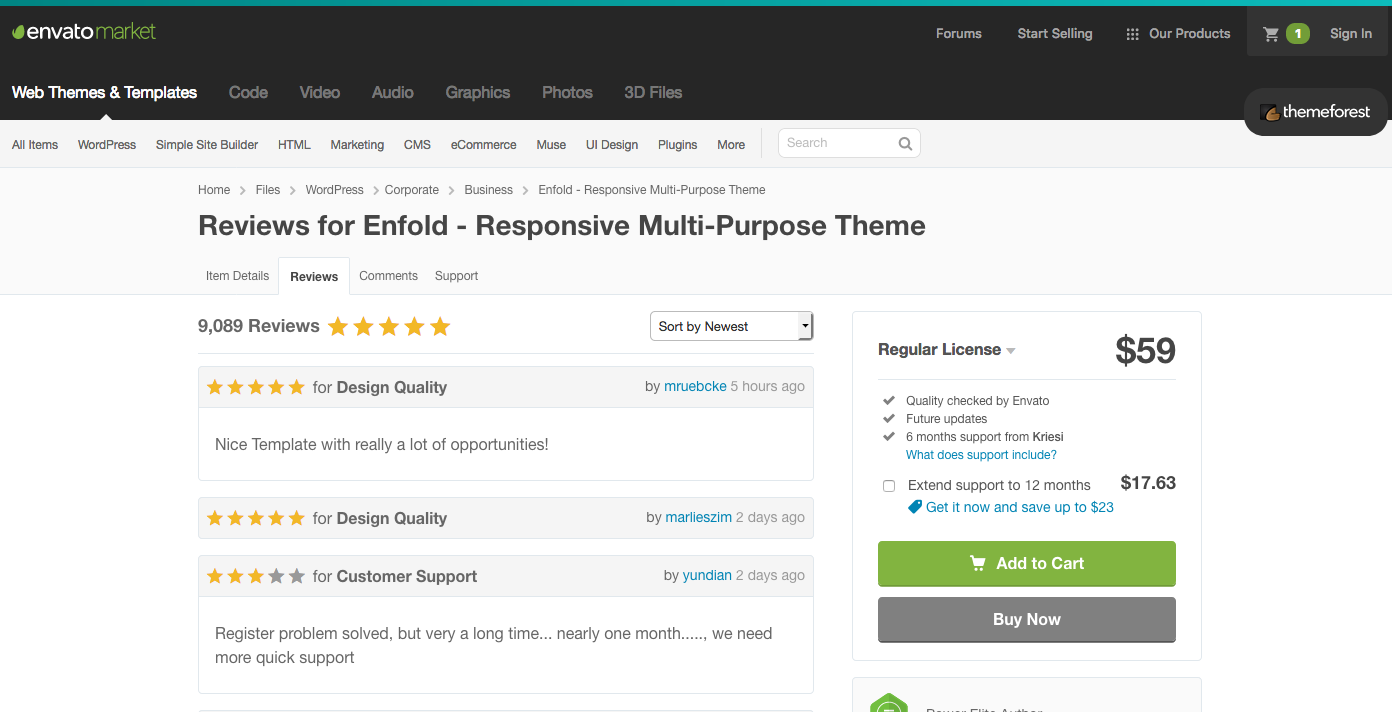Go to the Video marketplace
Image resolution: width=1392 pixels, height=712 pixels.
[320, 92]
